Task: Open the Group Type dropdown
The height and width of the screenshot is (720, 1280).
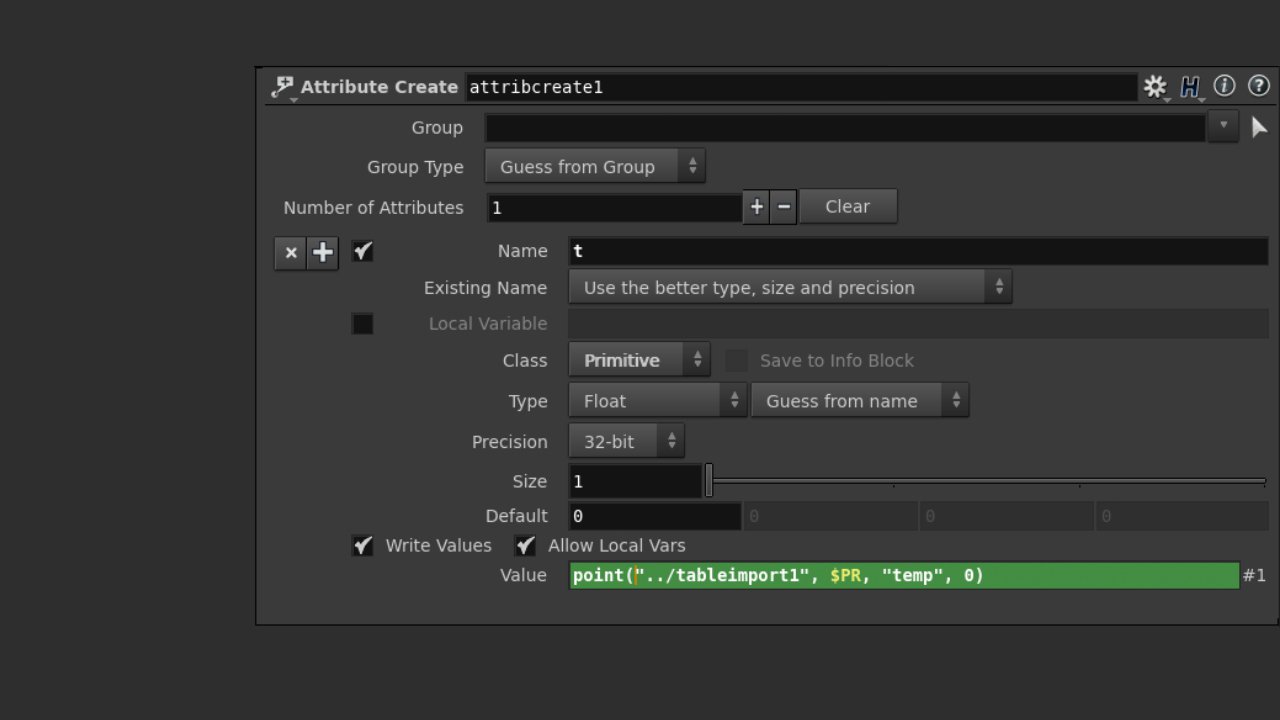Action: coord(595,167)
